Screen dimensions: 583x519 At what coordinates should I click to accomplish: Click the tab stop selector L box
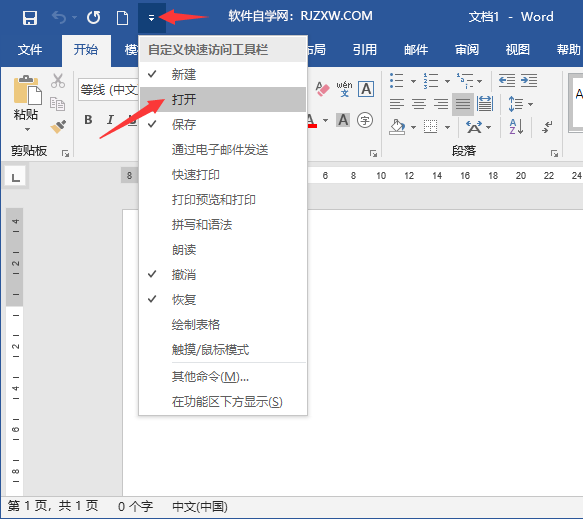coord(15,176)
